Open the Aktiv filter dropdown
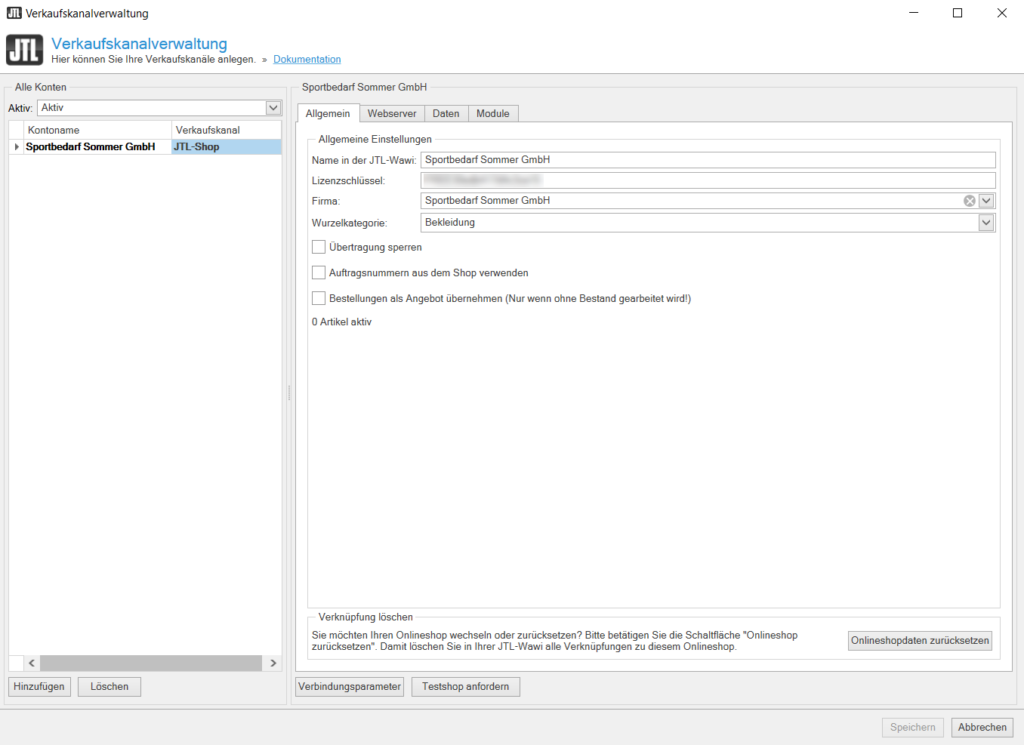Viewport: 1024px width, 745px height. click(x=273, y=107)
